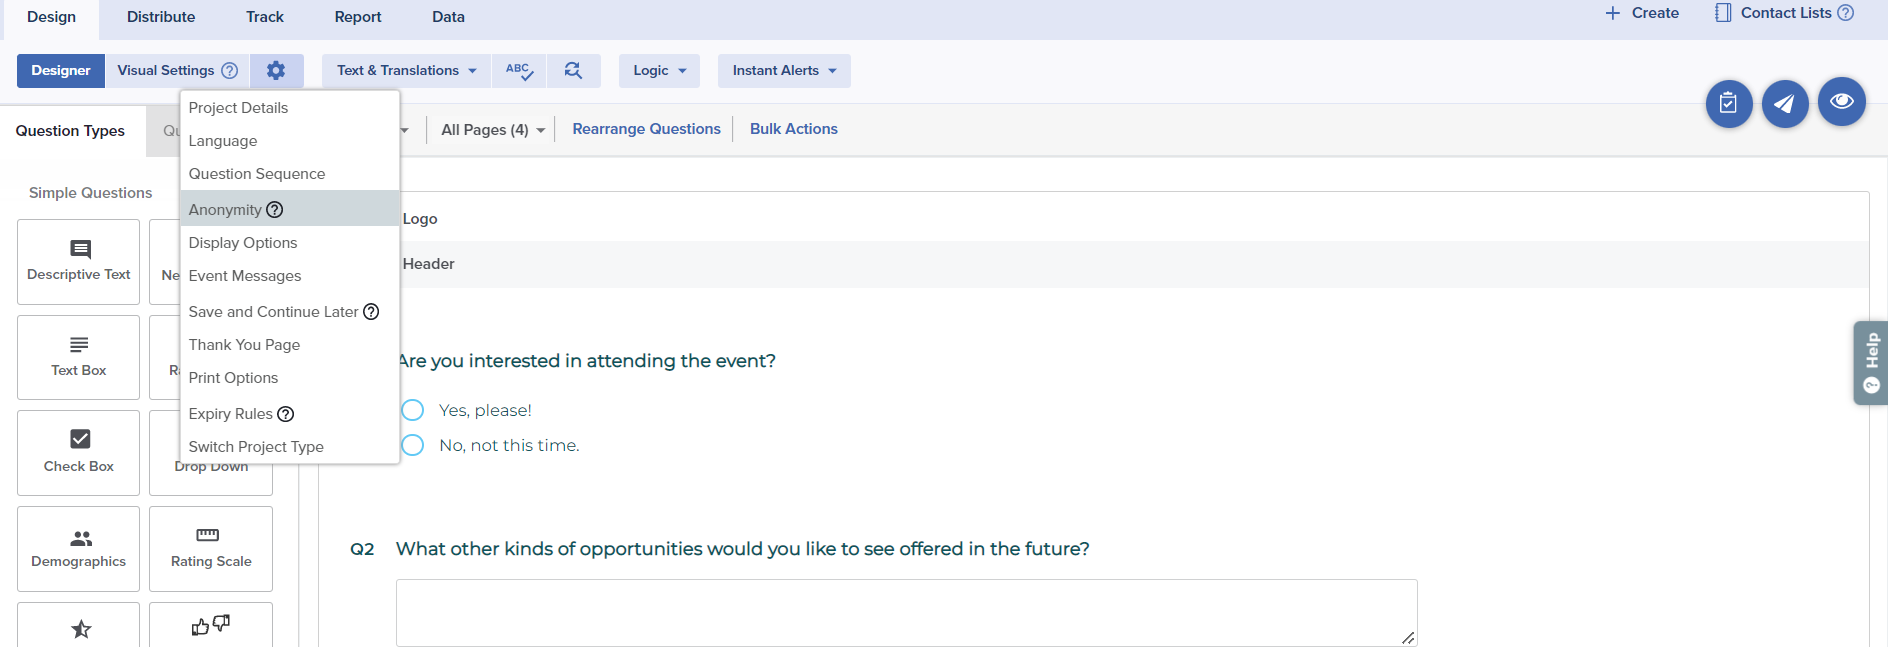This screenshot has height=648, width=1888.
Task: Select the "No, not this time" option
Action: pyautogui.click(x=413, y=445)
